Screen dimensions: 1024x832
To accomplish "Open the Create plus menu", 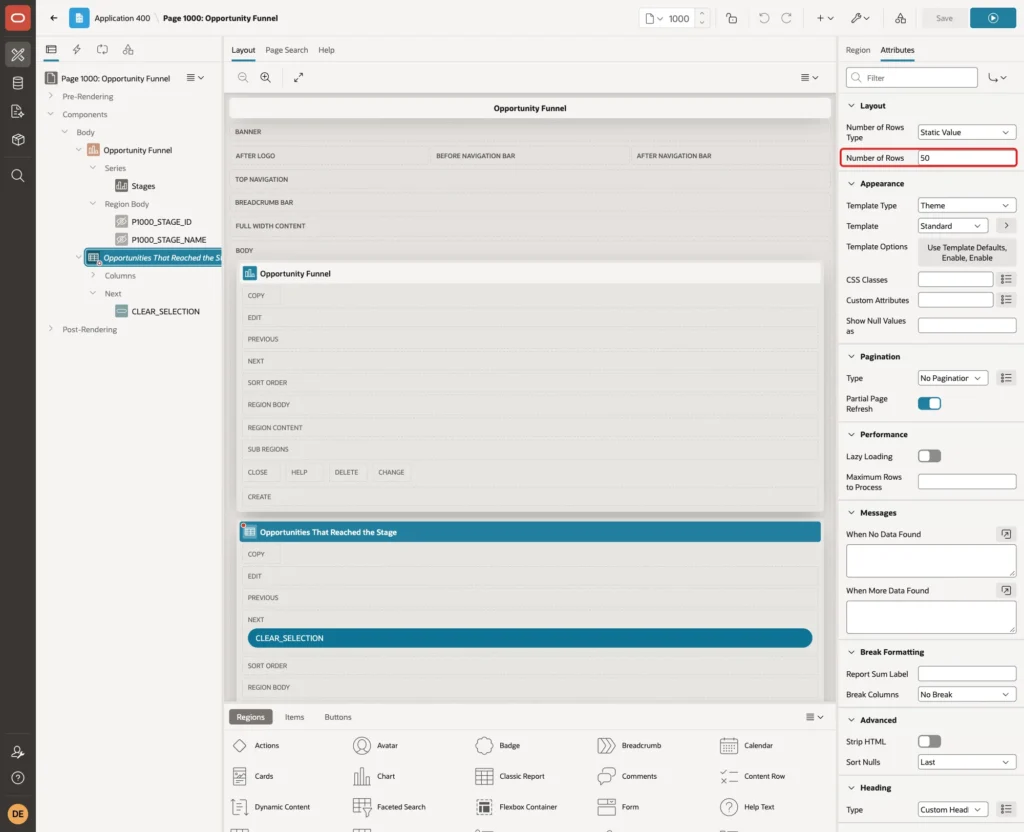I will [825, 18].
